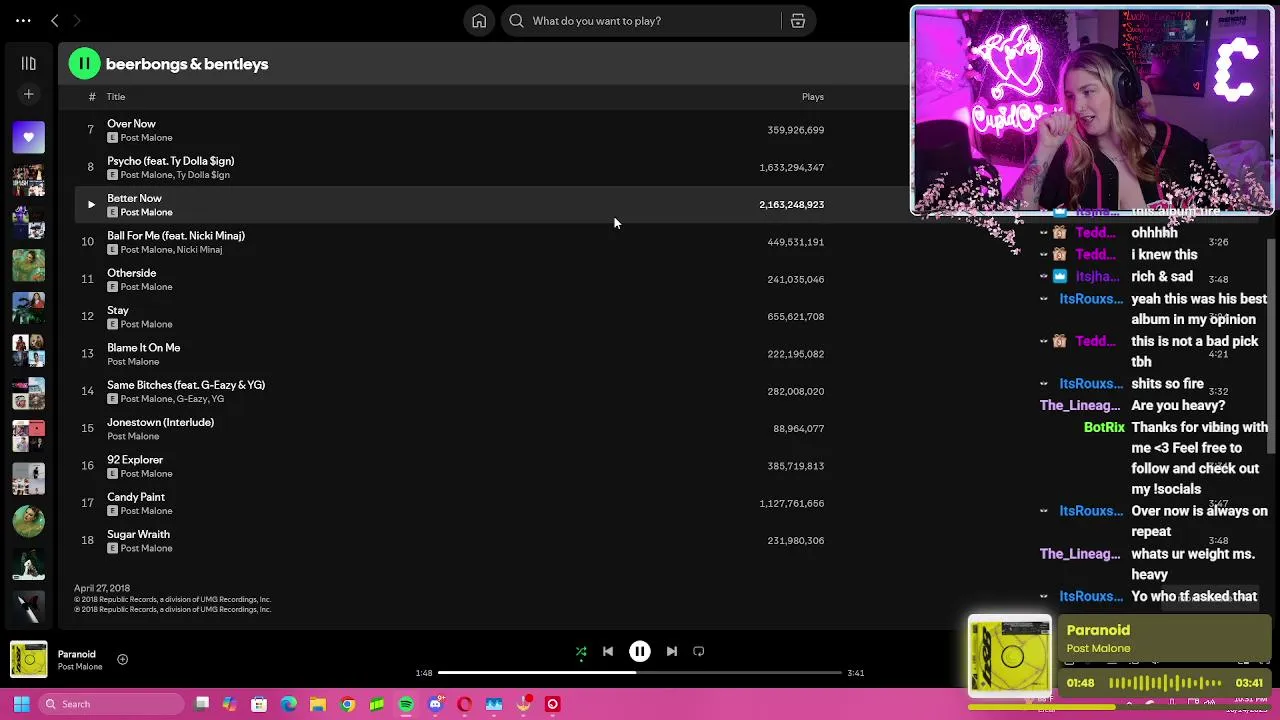Sort by the Plays column header
Screen dimensions: 1280x720
812,97
